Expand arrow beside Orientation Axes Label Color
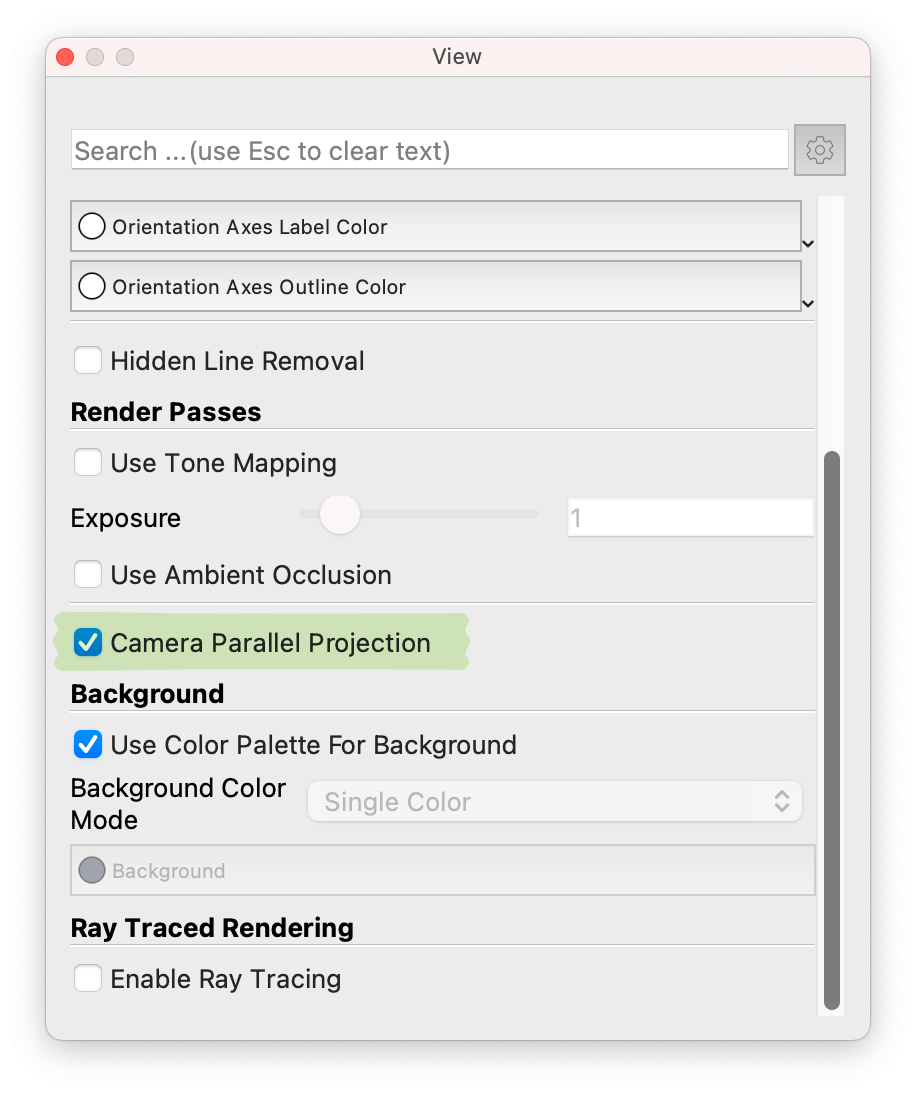Viewport: 916px width, 1094px height. point(808,243)
